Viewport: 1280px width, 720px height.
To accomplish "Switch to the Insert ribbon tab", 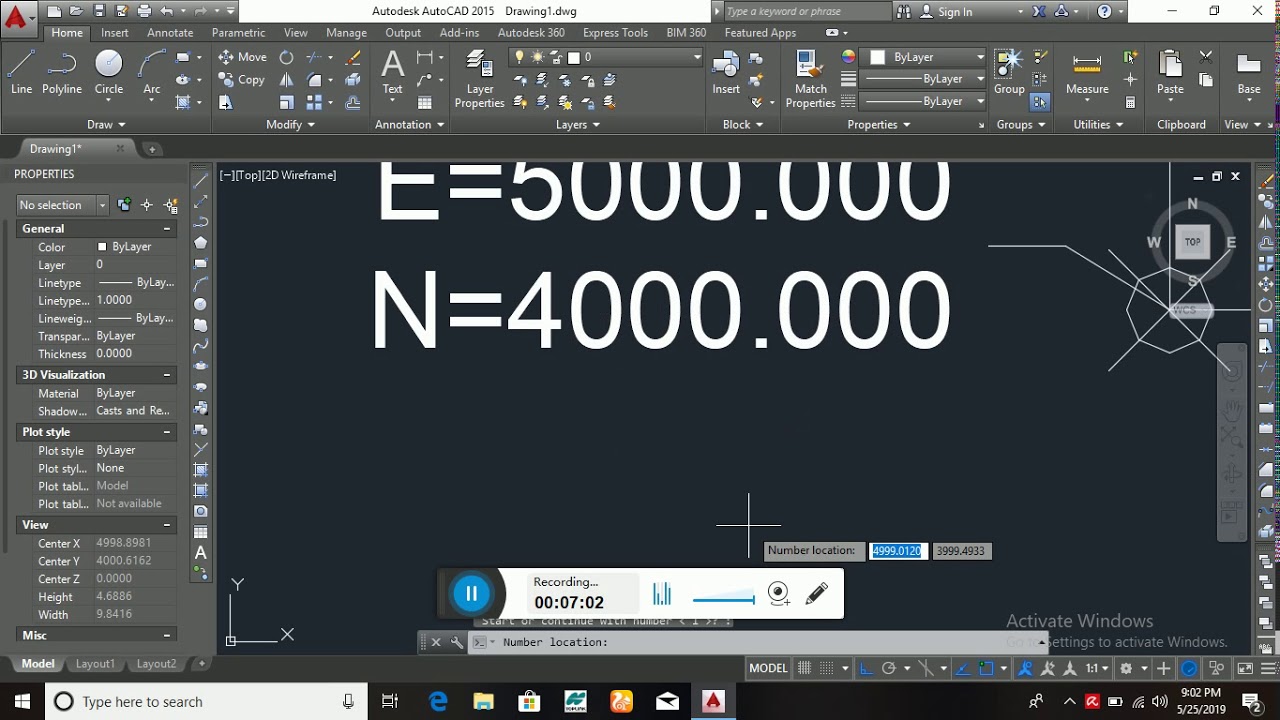I will click(x=114, y=33).
